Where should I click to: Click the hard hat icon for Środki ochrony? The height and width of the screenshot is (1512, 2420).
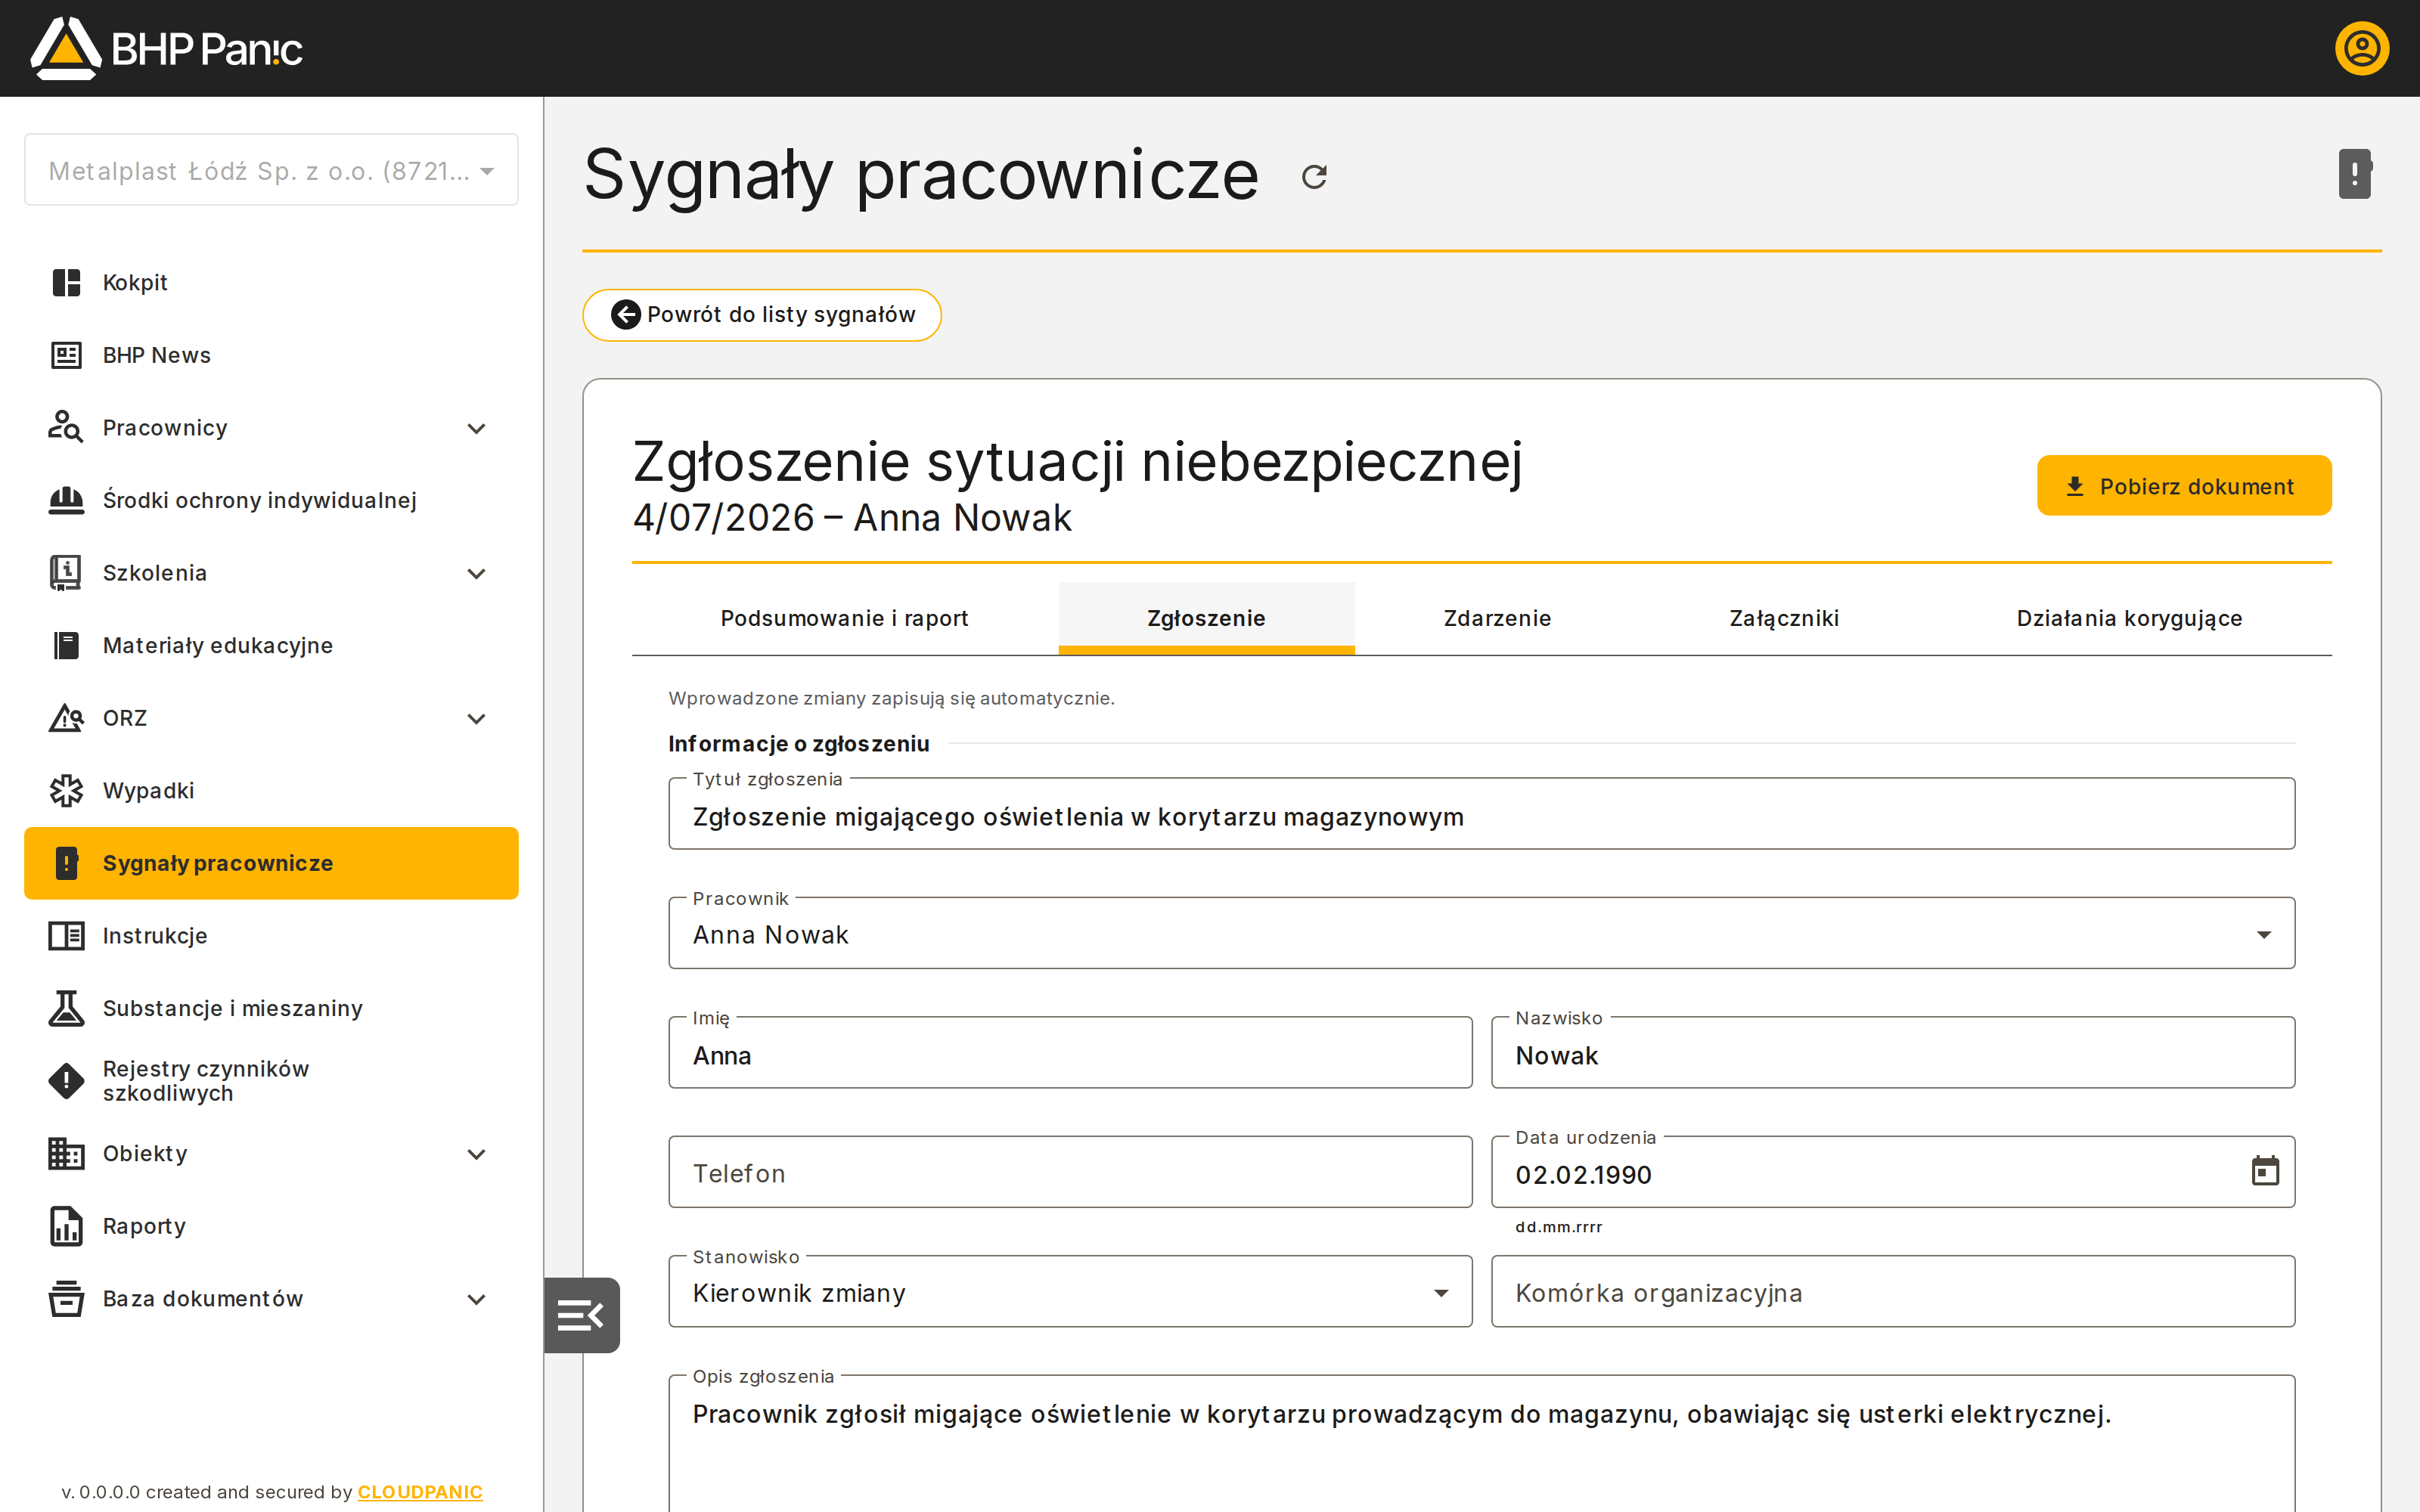click(66, 500)
